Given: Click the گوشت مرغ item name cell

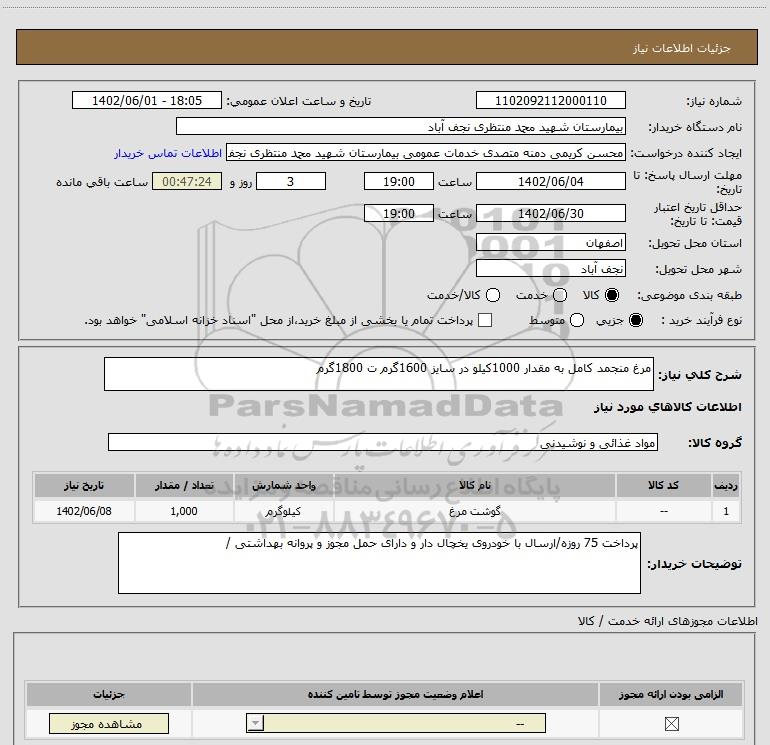Looking at the screenshot, I should (x=474, y=511).
